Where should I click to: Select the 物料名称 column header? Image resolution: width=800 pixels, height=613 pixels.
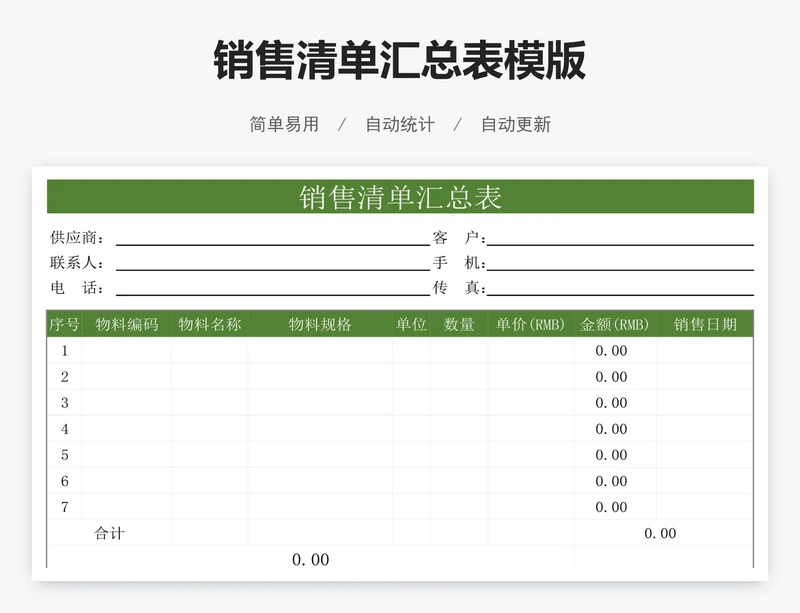[210, 324]
